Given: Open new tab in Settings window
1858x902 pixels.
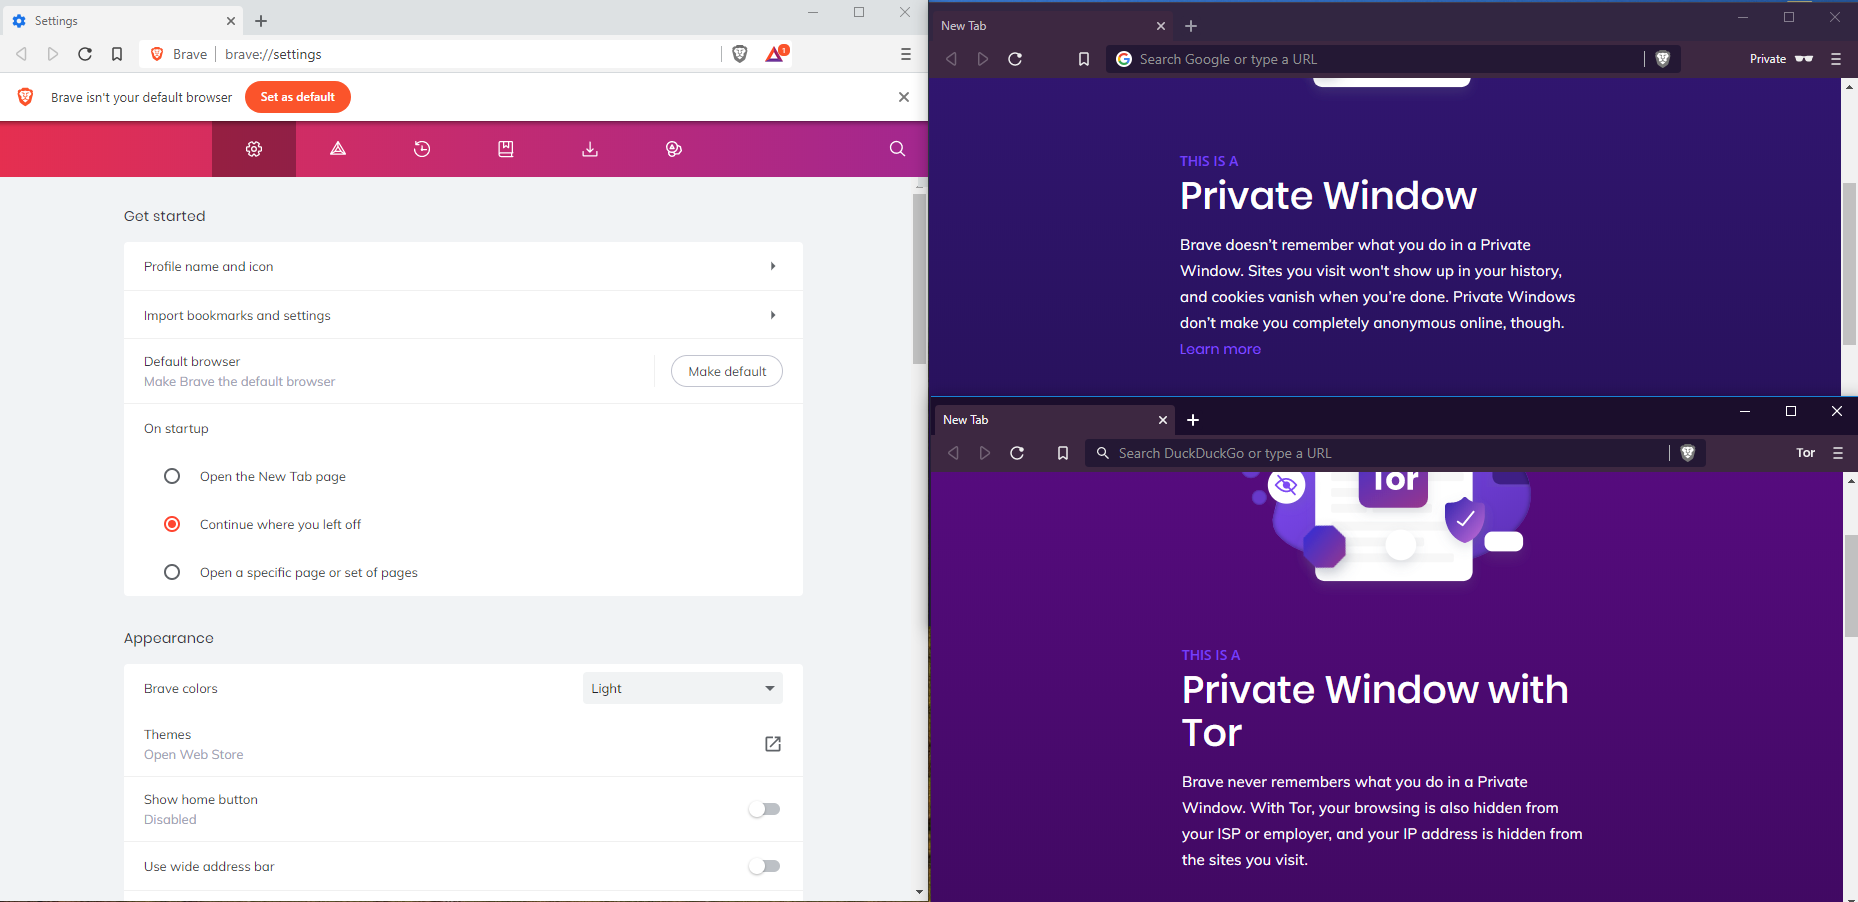Looking at the screenshot, I should tap(261, 21).
